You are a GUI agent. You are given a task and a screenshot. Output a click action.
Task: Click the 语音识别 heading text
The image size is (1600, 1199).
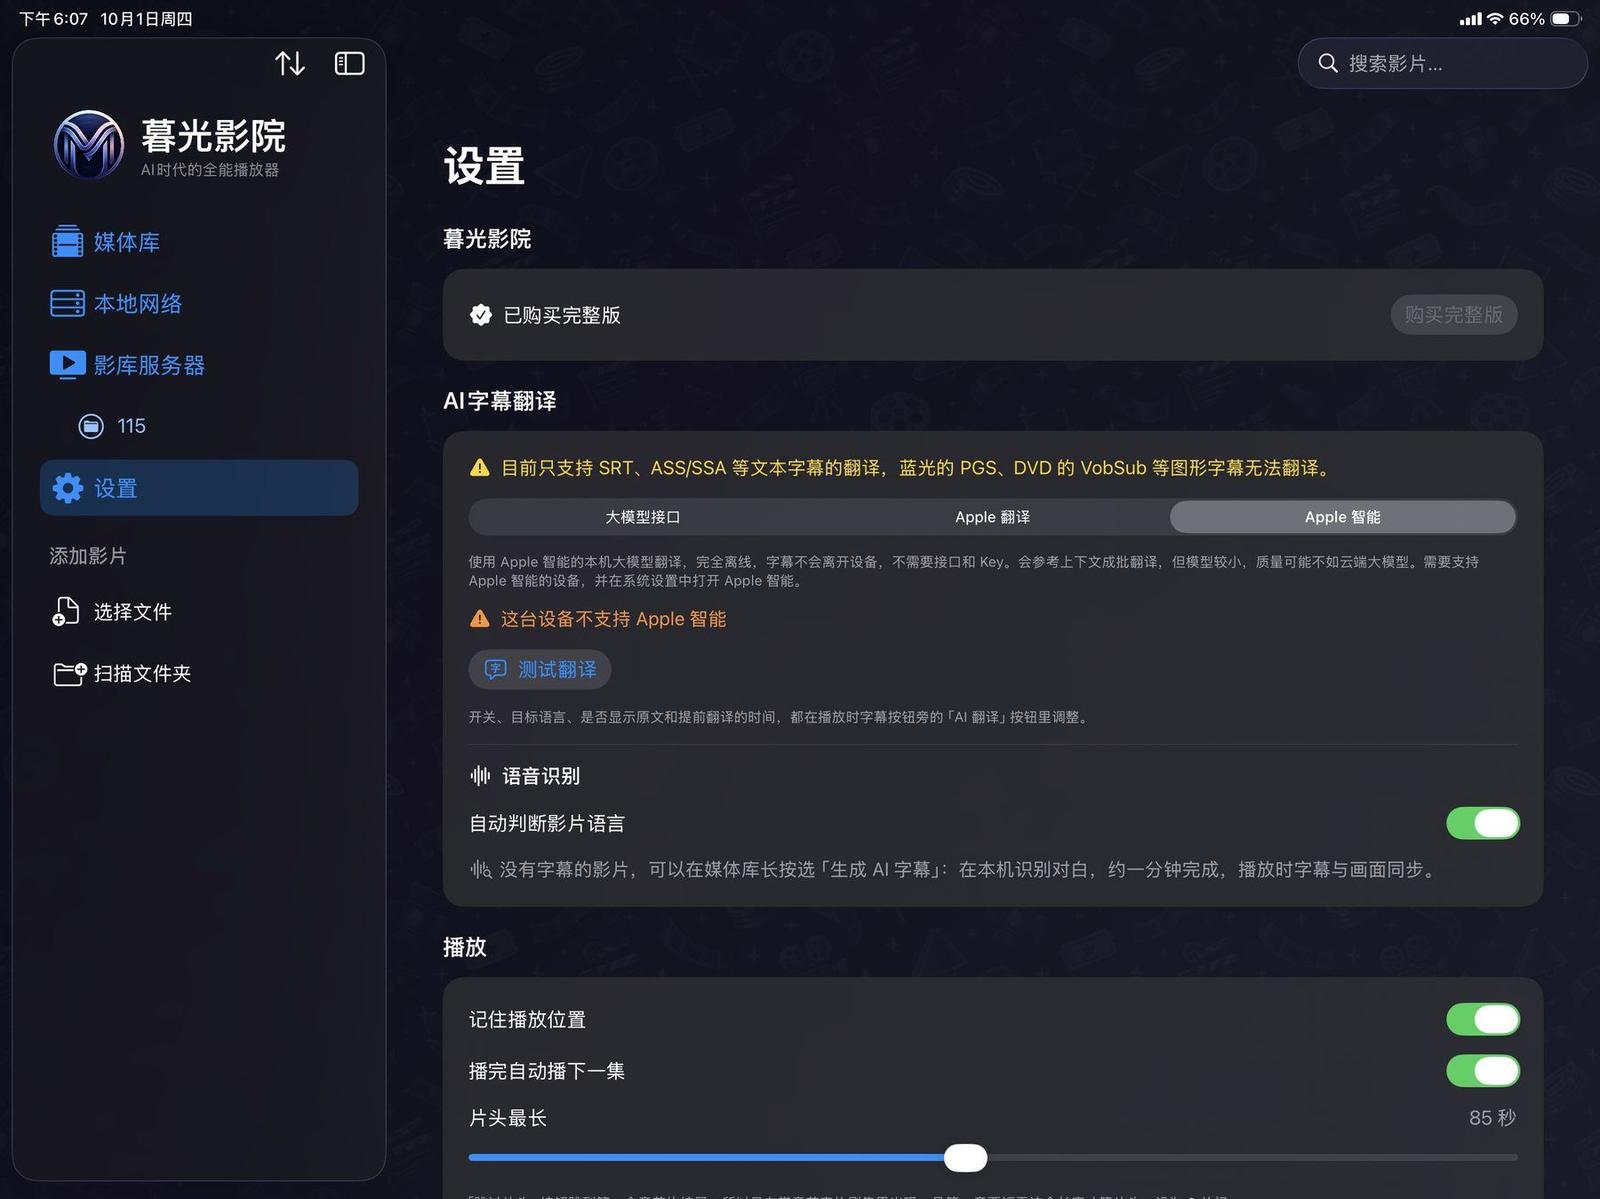click(x=541, y=776)
